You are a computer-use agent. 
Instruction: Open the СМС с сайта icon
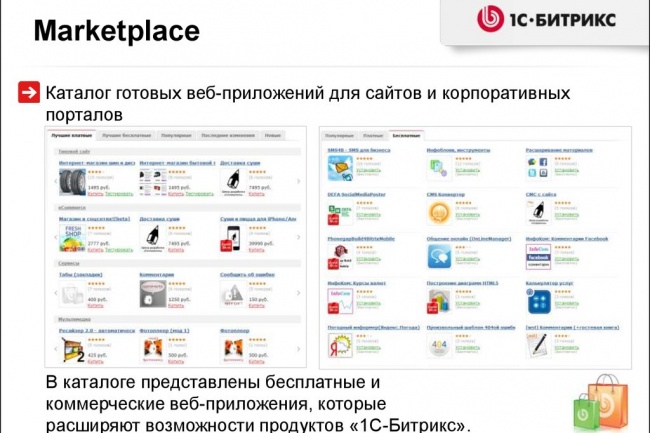(538, 213)
